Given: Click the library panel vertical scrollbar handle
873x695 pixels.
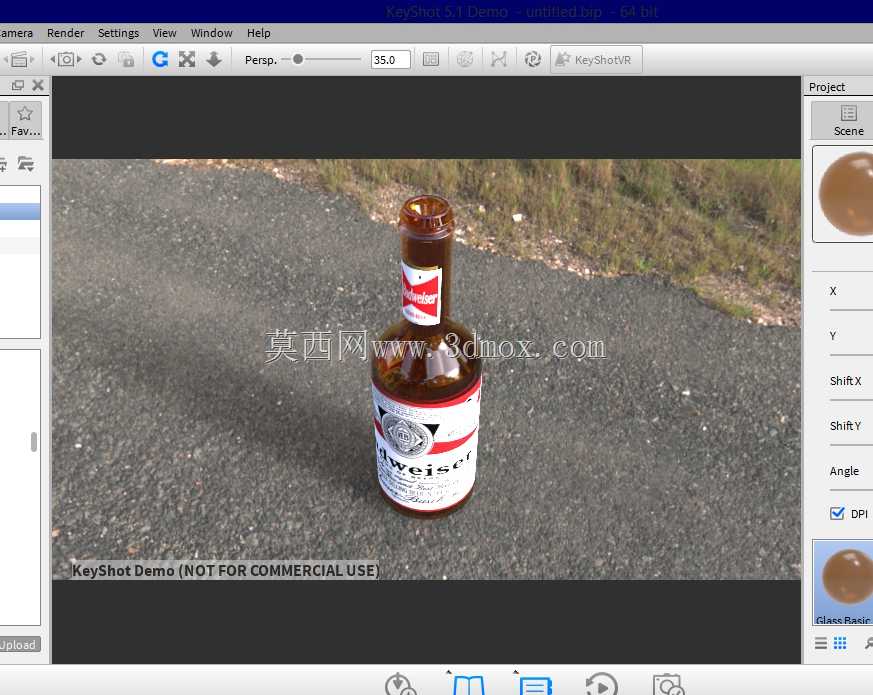Looking at the screenshot, I should click(x=34, y=442).
